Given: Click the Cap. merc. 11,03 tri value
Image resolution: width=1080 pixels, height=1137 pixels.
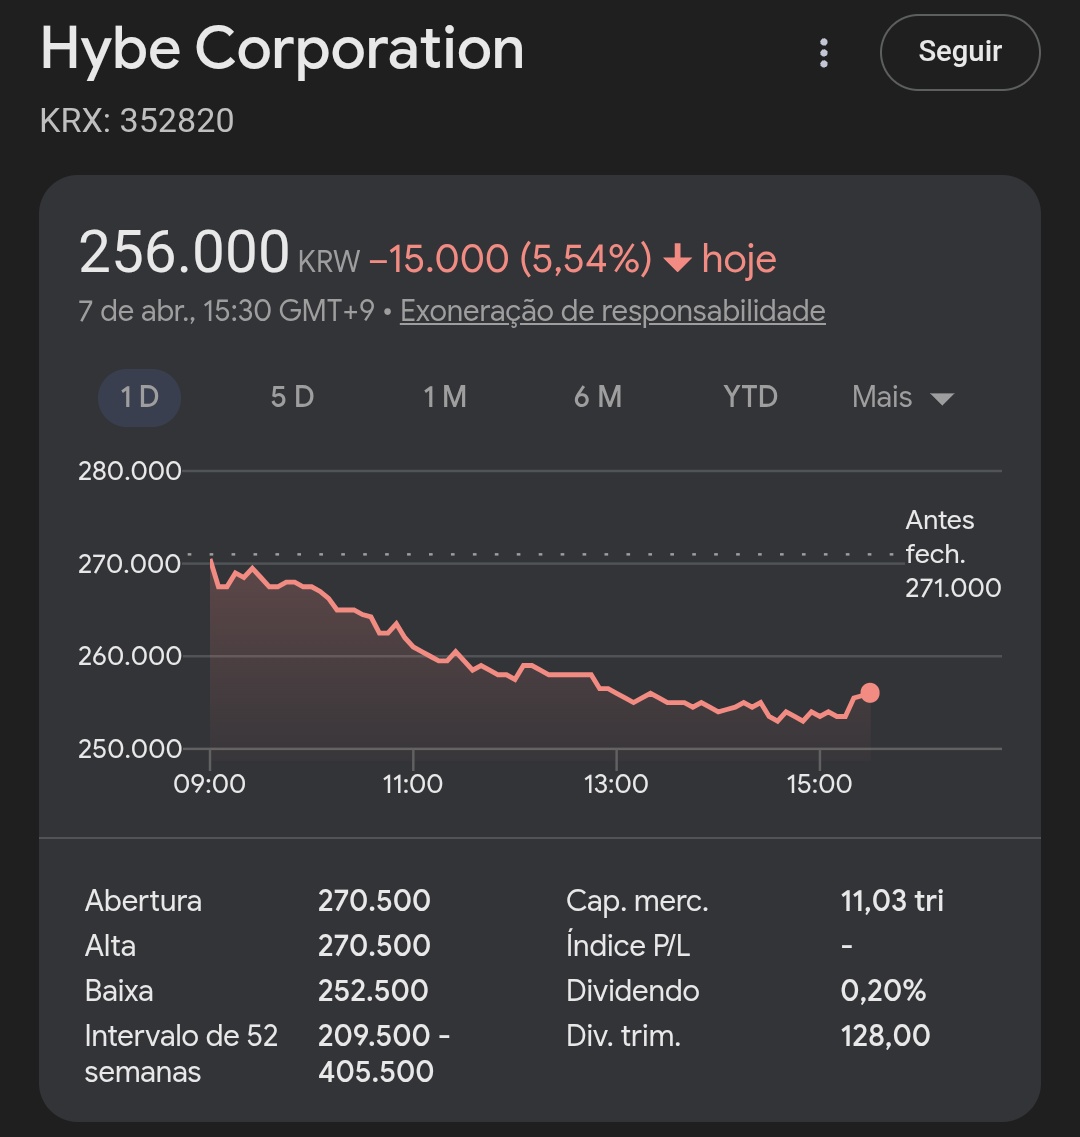Looking at the screenshot, I should pyautogui.click(x=892, y=900).
